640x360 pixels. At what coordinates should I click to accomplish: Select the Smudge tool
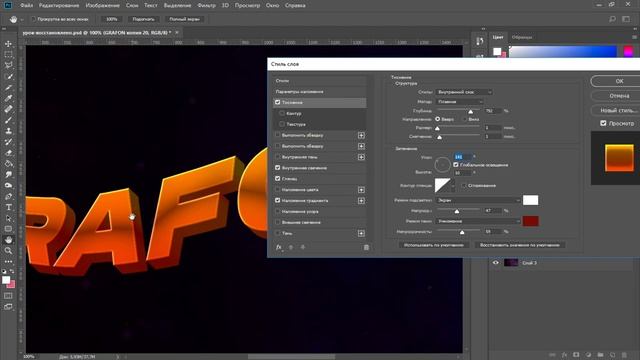click(8, 175)
